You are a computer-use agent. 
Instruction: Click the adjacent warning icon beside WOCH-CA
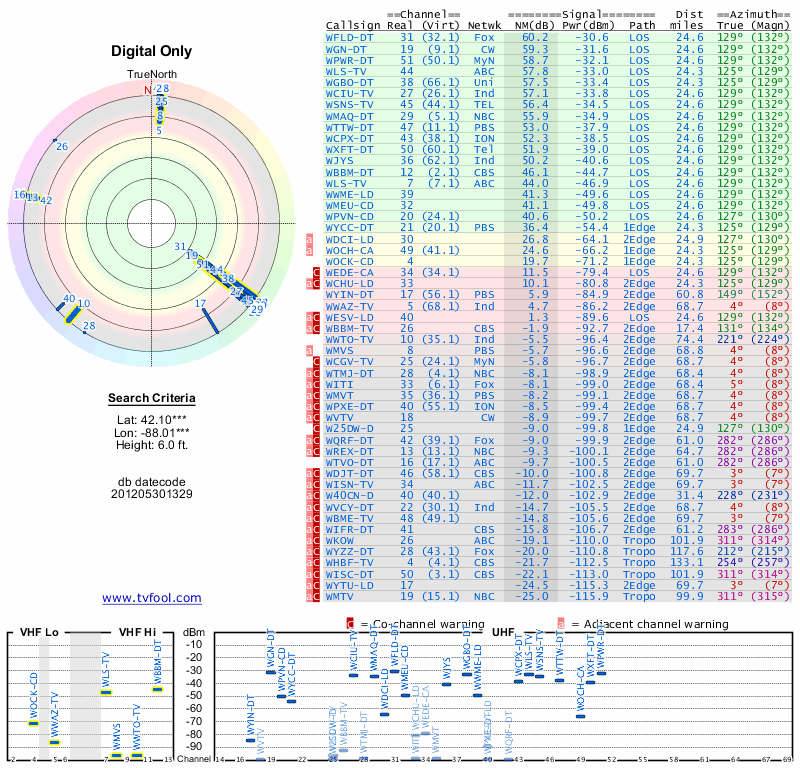[x=309, y=251]
